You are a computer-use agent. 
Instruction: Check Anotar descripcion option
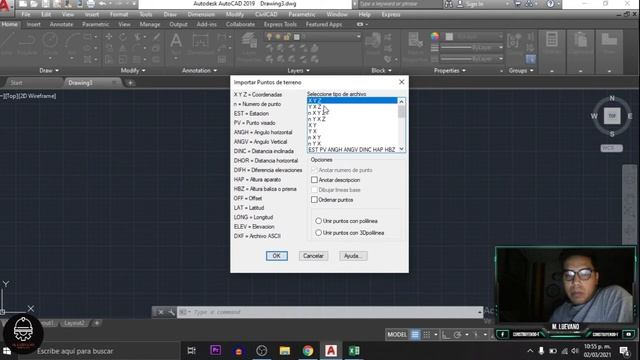[314, 180]
